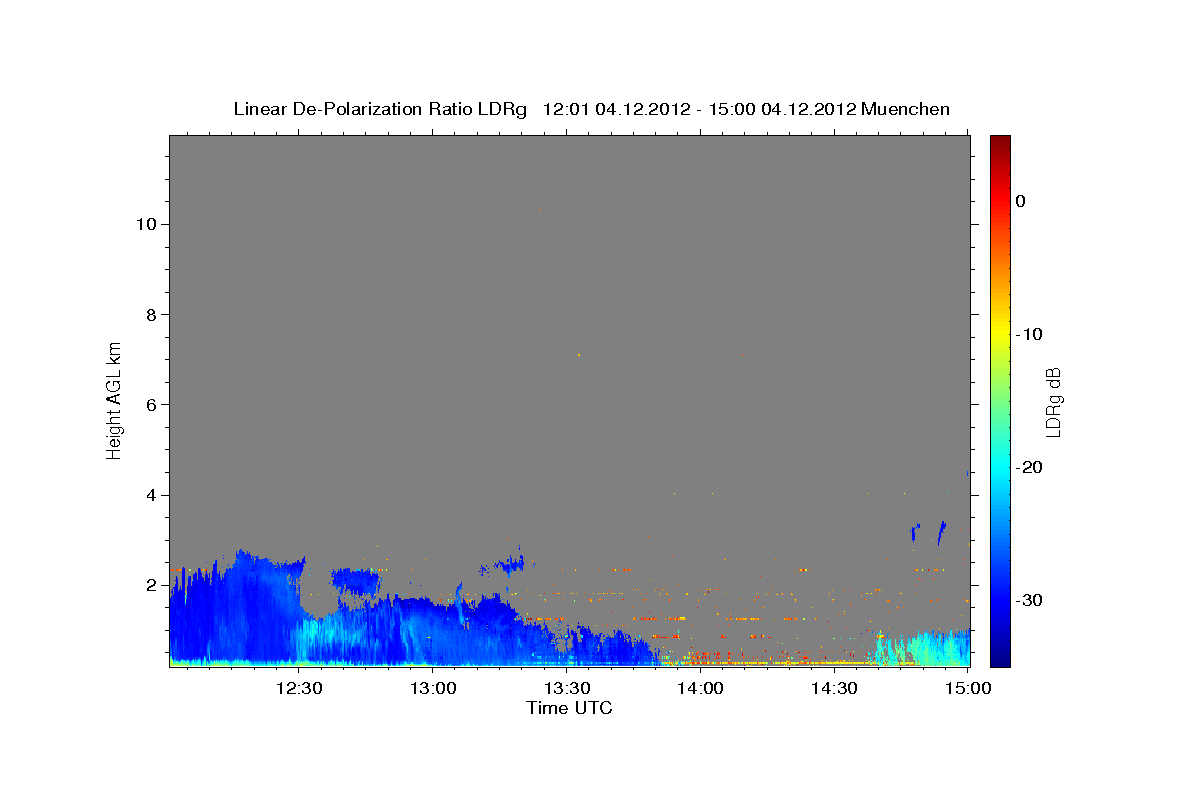
Task: Click the colorbar value -10
Action: (x=1031, y=334)
